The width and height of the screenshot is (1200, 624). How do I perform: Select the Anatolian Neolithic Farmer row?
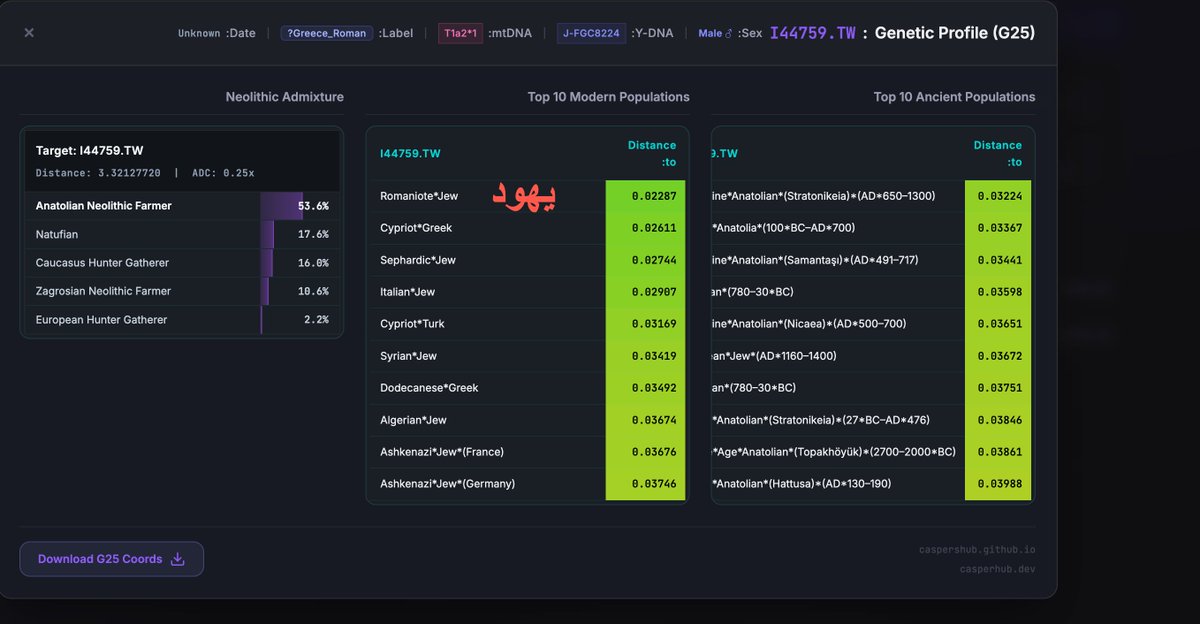click(x=181, y=206)
